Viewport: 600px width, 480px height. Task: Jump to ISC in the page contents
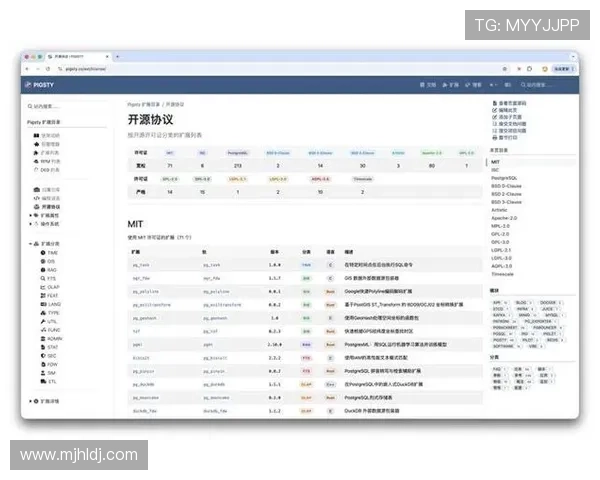click(495, 170)
